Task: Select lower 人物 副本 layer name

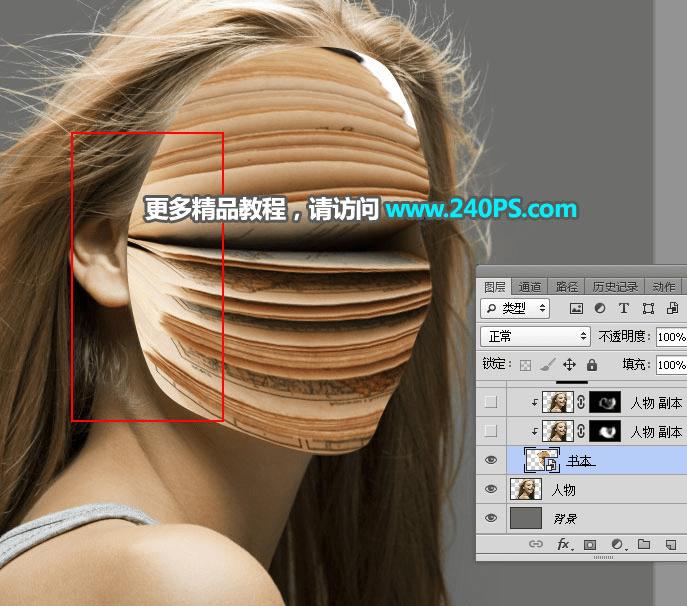Action: pos(656,432)
